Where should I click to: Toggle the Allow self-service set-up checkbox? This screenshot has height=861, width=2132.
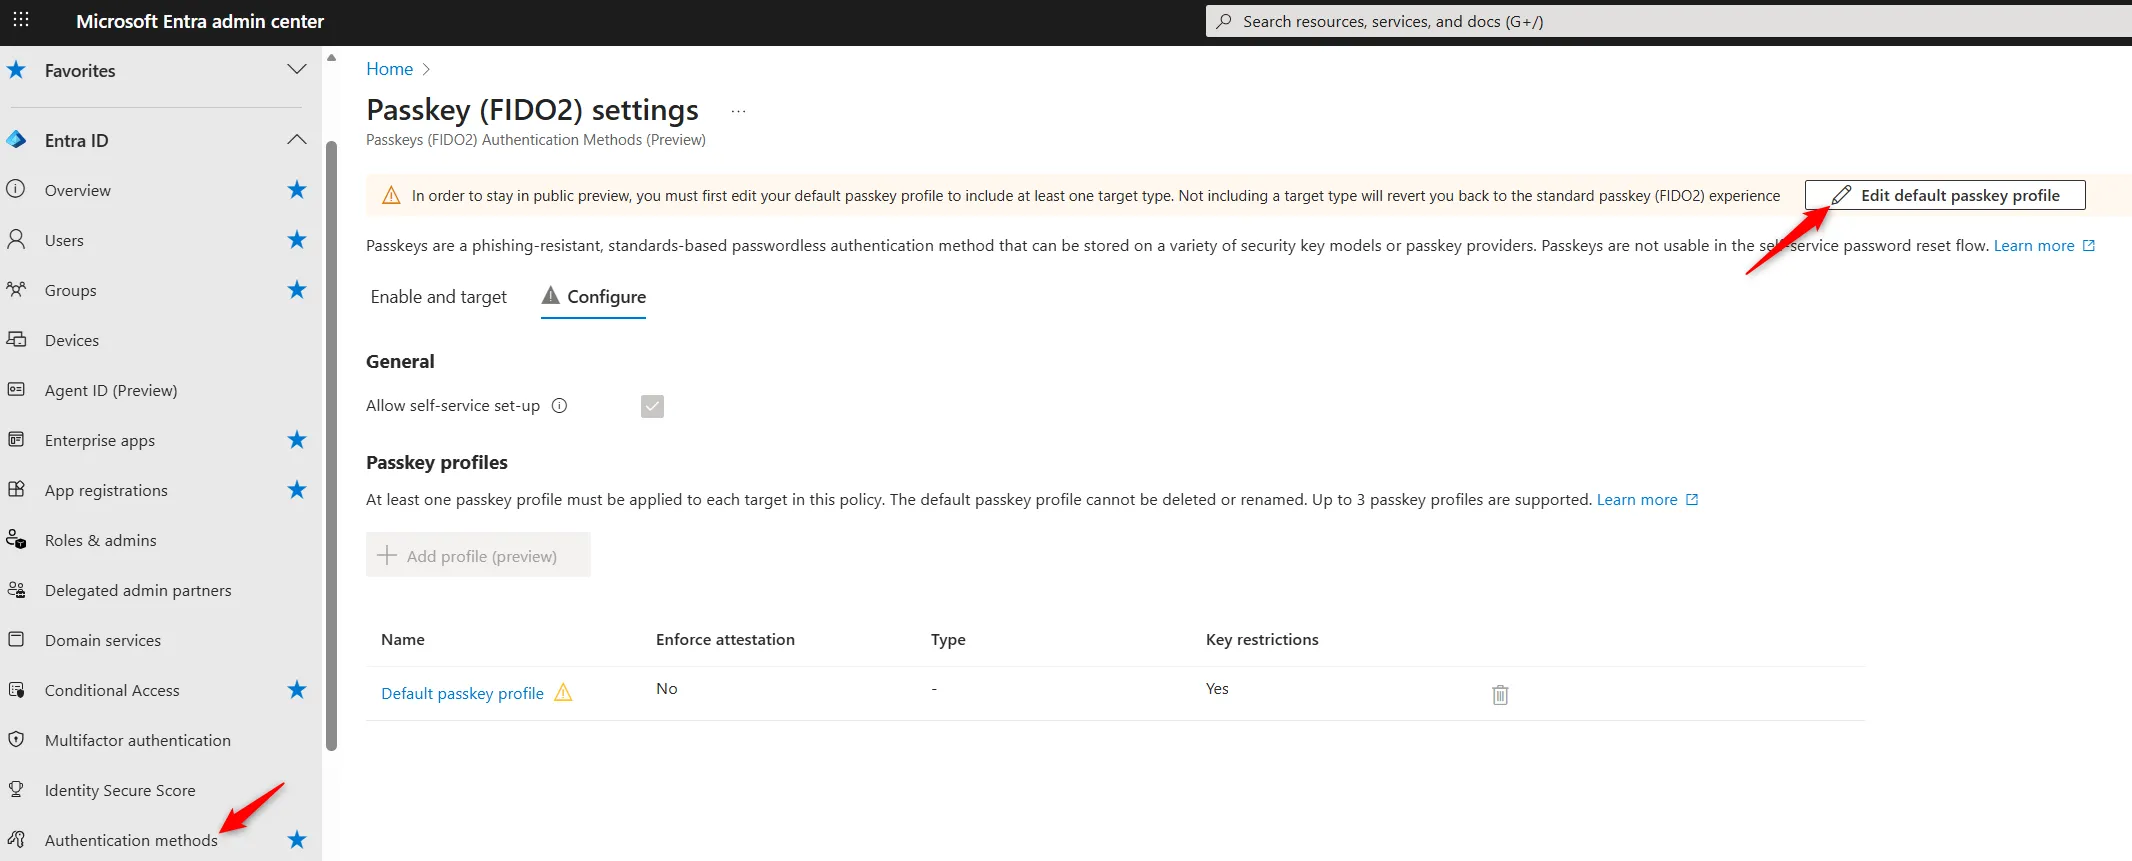(x=652, y=406)
